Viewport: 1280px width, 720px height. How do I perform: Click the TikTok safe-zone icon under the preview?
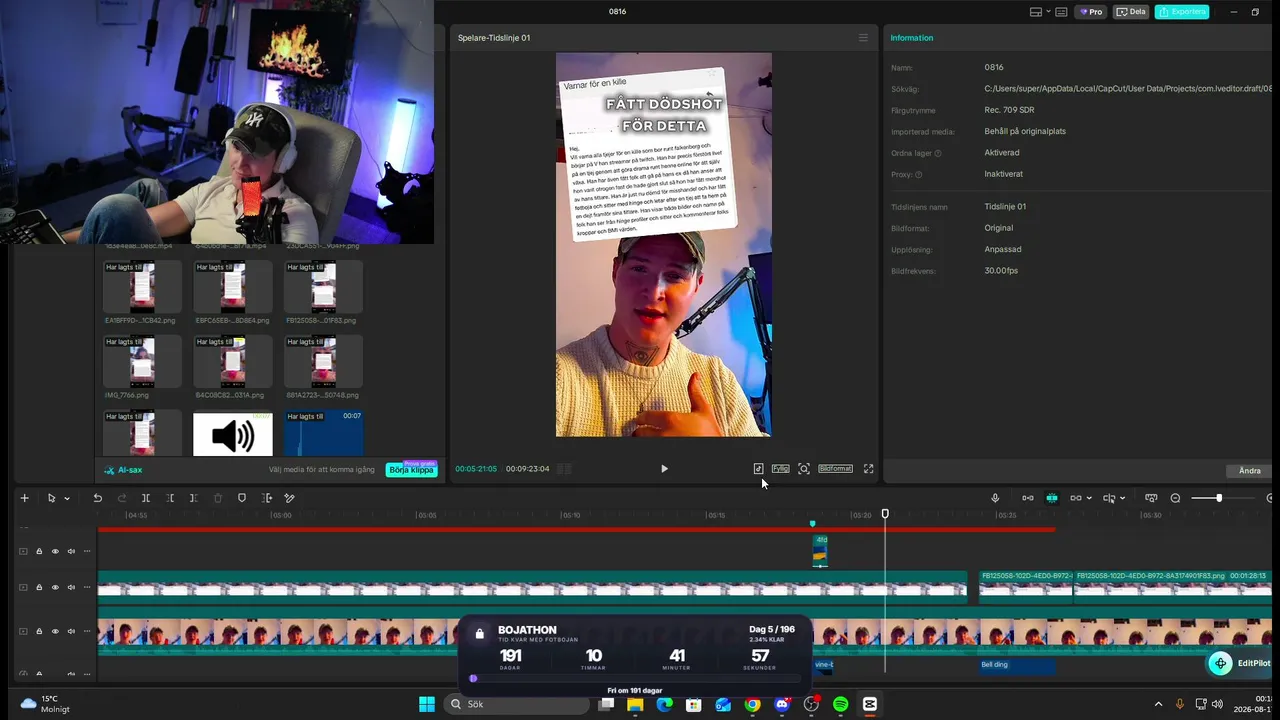[x=758, y=468]
